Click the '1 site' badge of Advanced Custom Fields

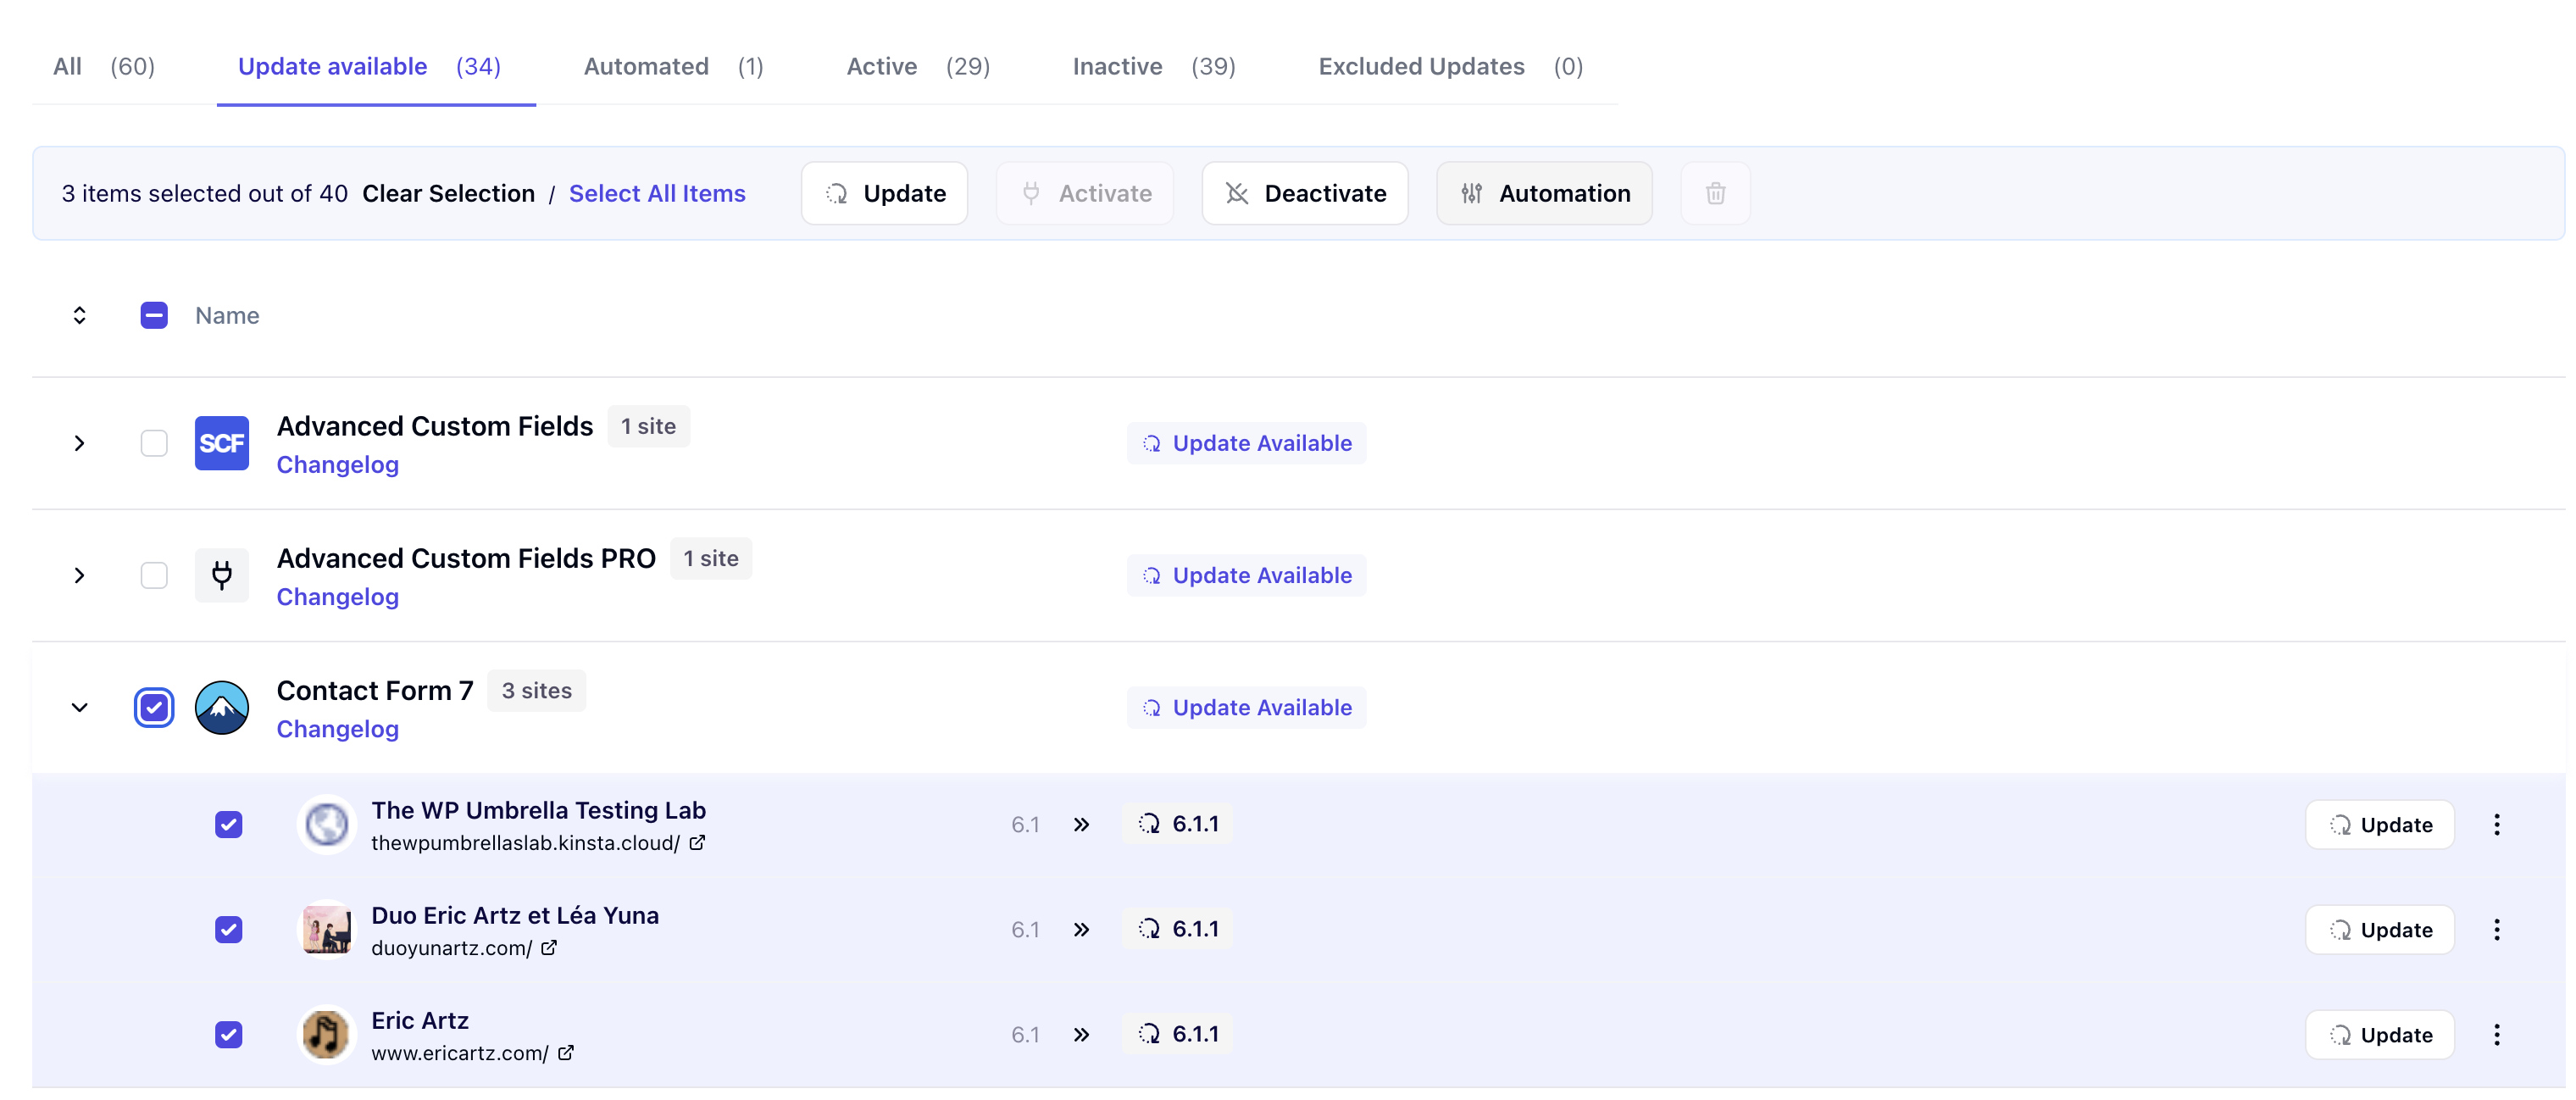pyautogui.click(x=649, y=426)
